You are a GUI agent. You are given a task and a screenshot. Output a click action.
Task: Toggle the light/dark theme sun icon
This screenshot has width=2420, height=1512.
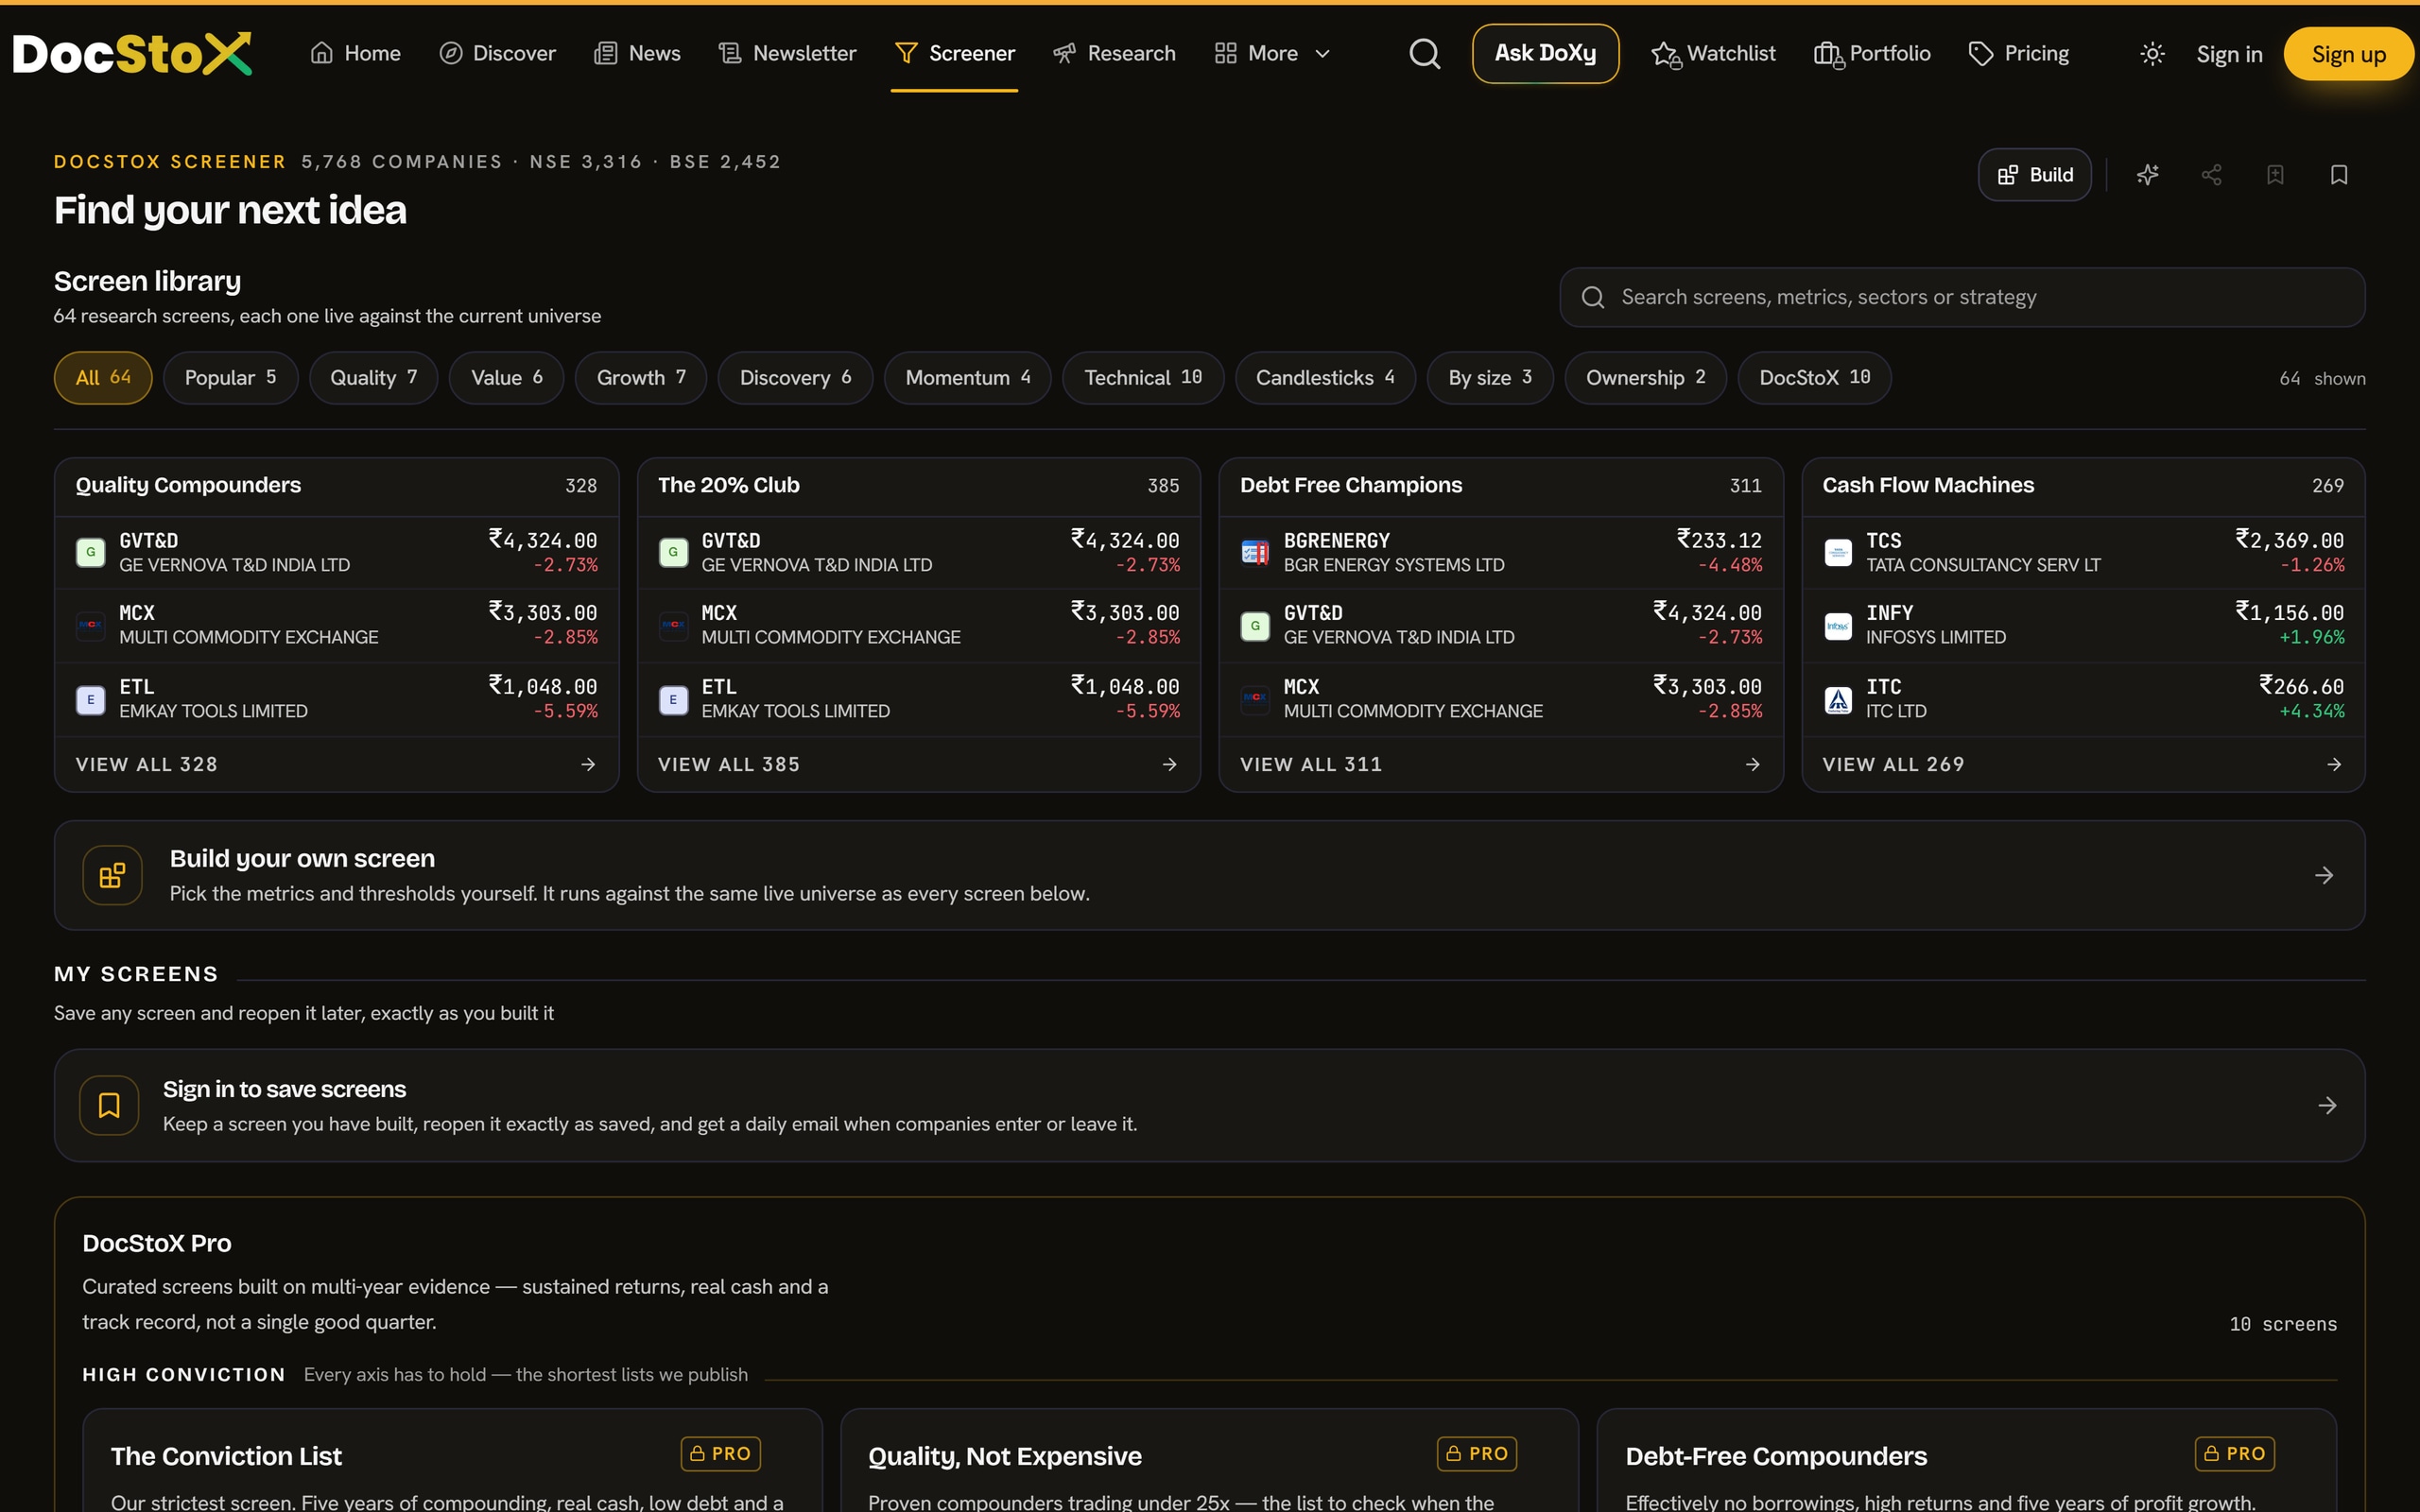(x=2152, y=54)
